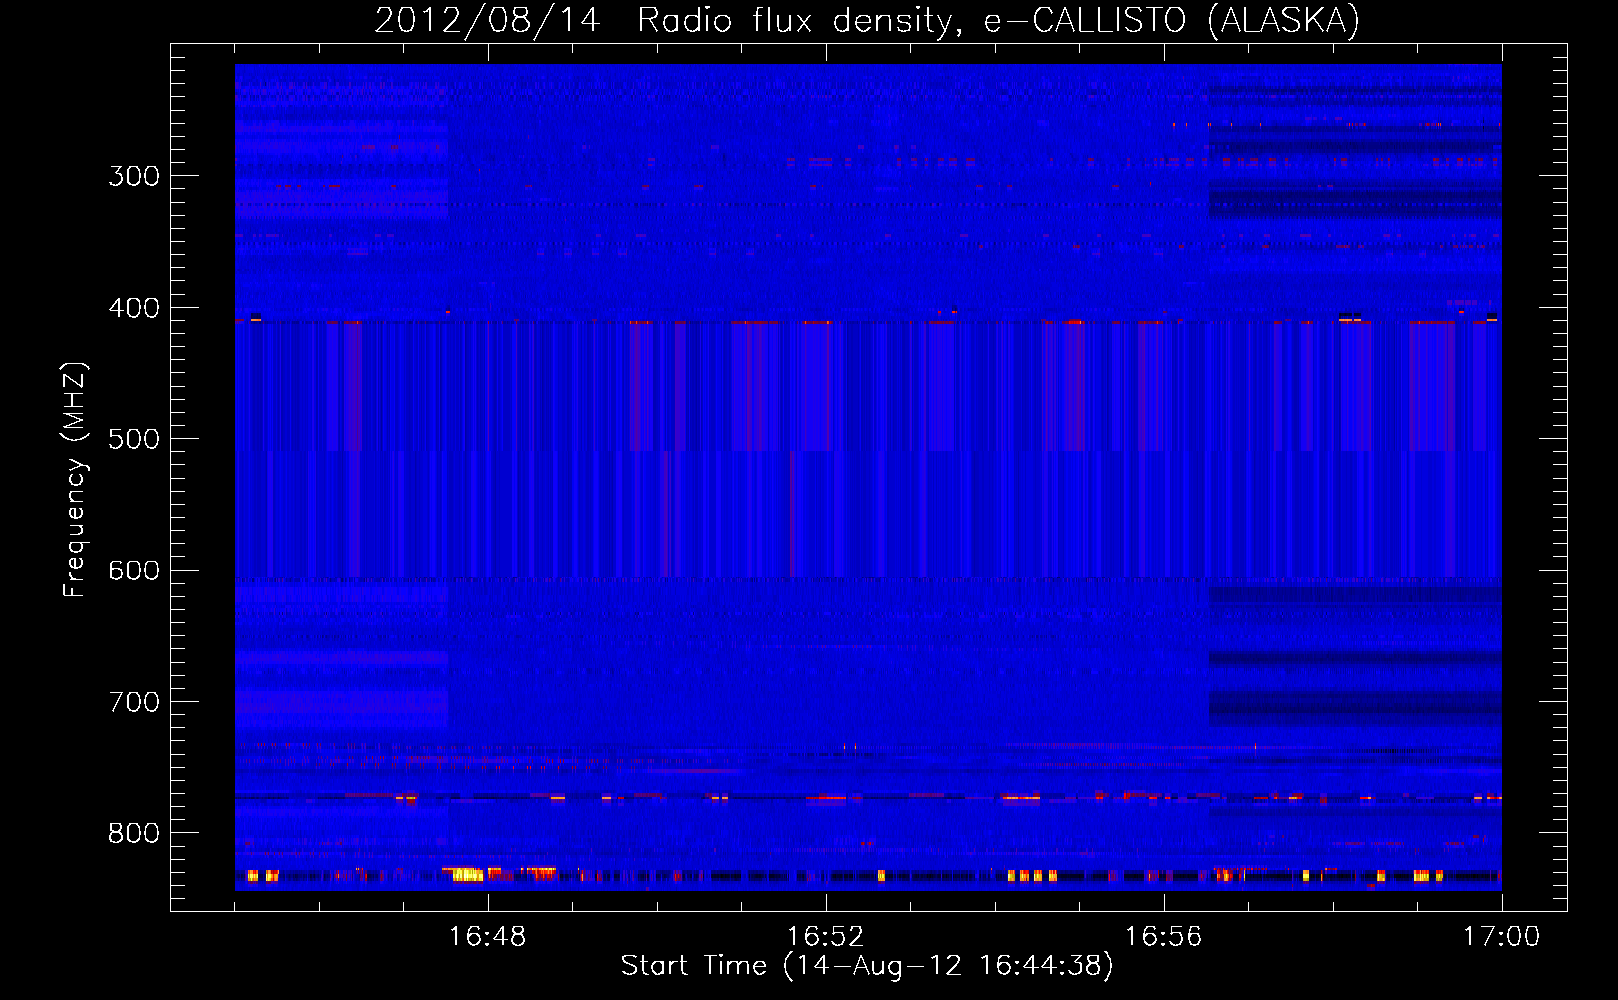Click the 17:00 time tick label

pos(1501,936)
